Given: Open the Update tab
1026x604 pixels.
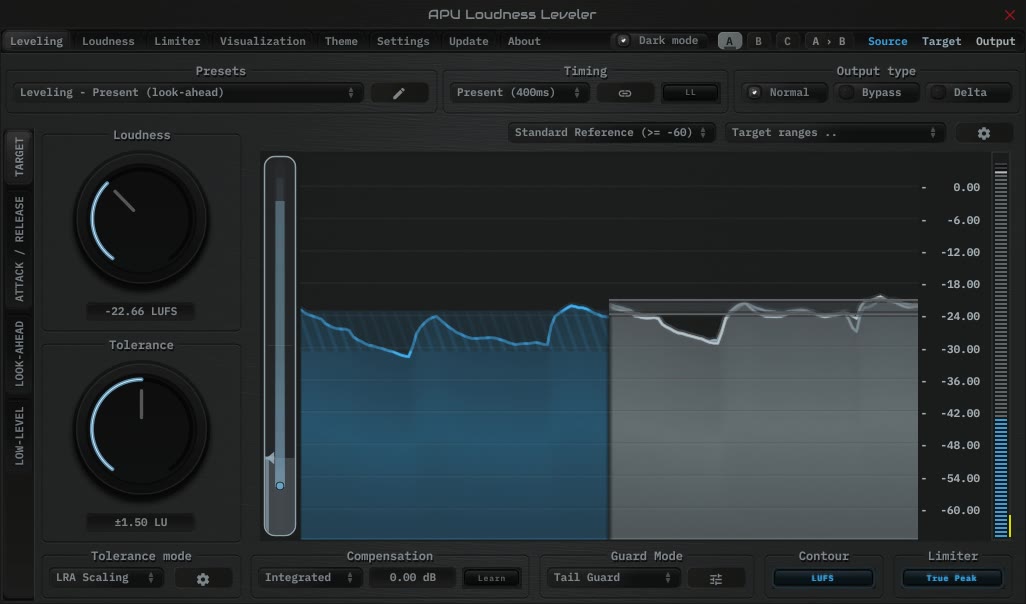Looking at the screenshot, I should (469, 41).
